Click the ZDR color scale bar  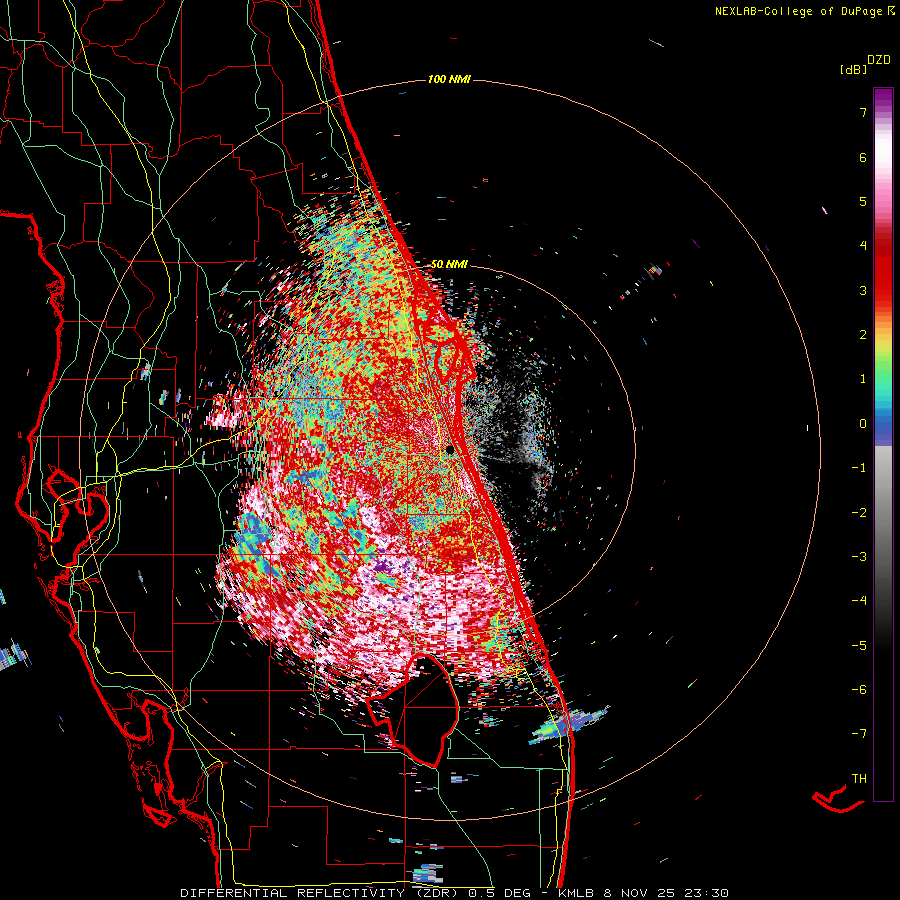point(883,444)
